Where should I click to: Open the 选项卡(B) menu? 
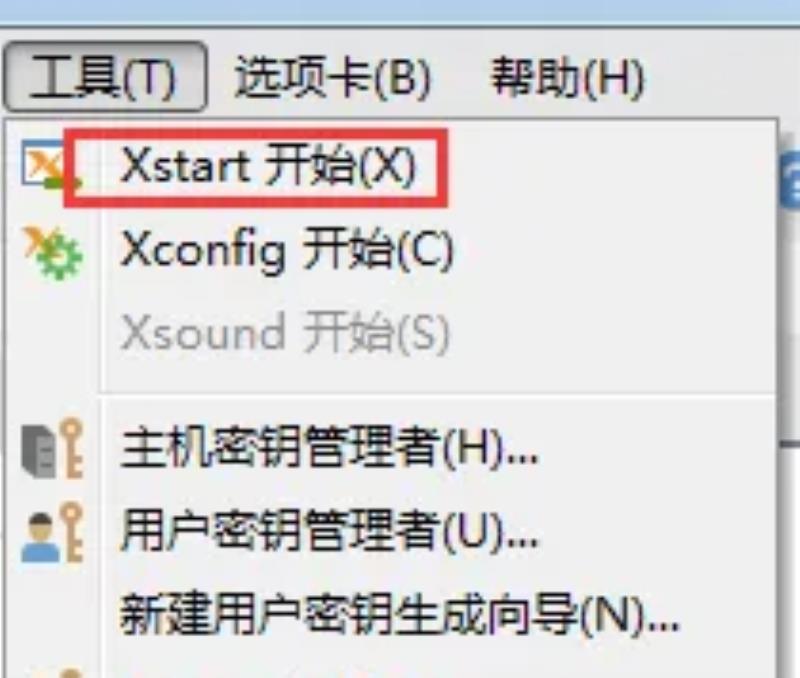pyautogui.click(x=333, y=77)
